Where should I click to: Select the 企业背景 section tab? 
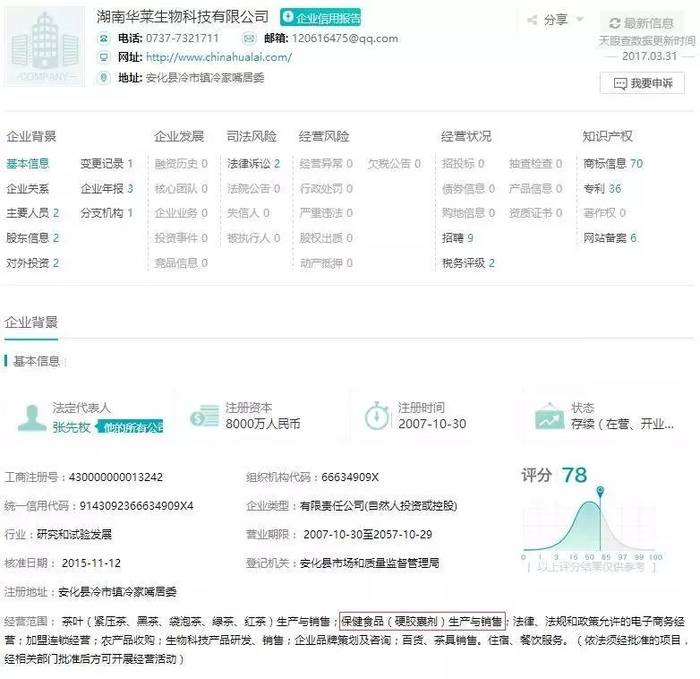[x=31, y=322]
